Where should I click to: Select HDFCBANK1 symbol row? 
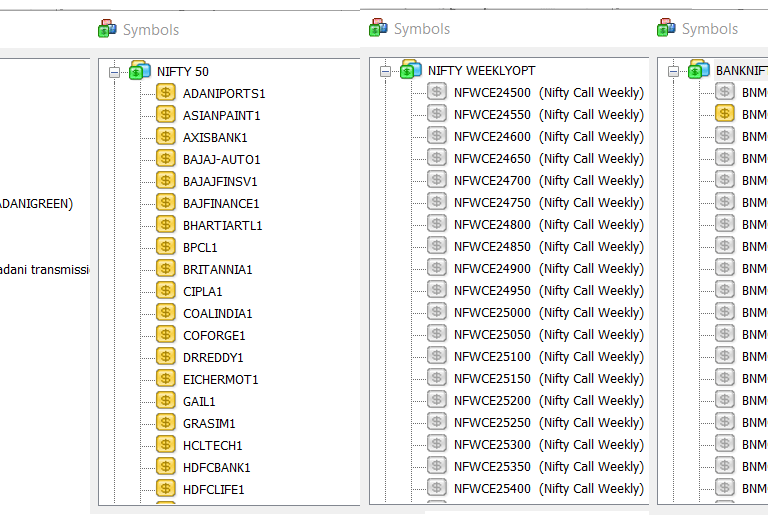(x=216, y=468)
